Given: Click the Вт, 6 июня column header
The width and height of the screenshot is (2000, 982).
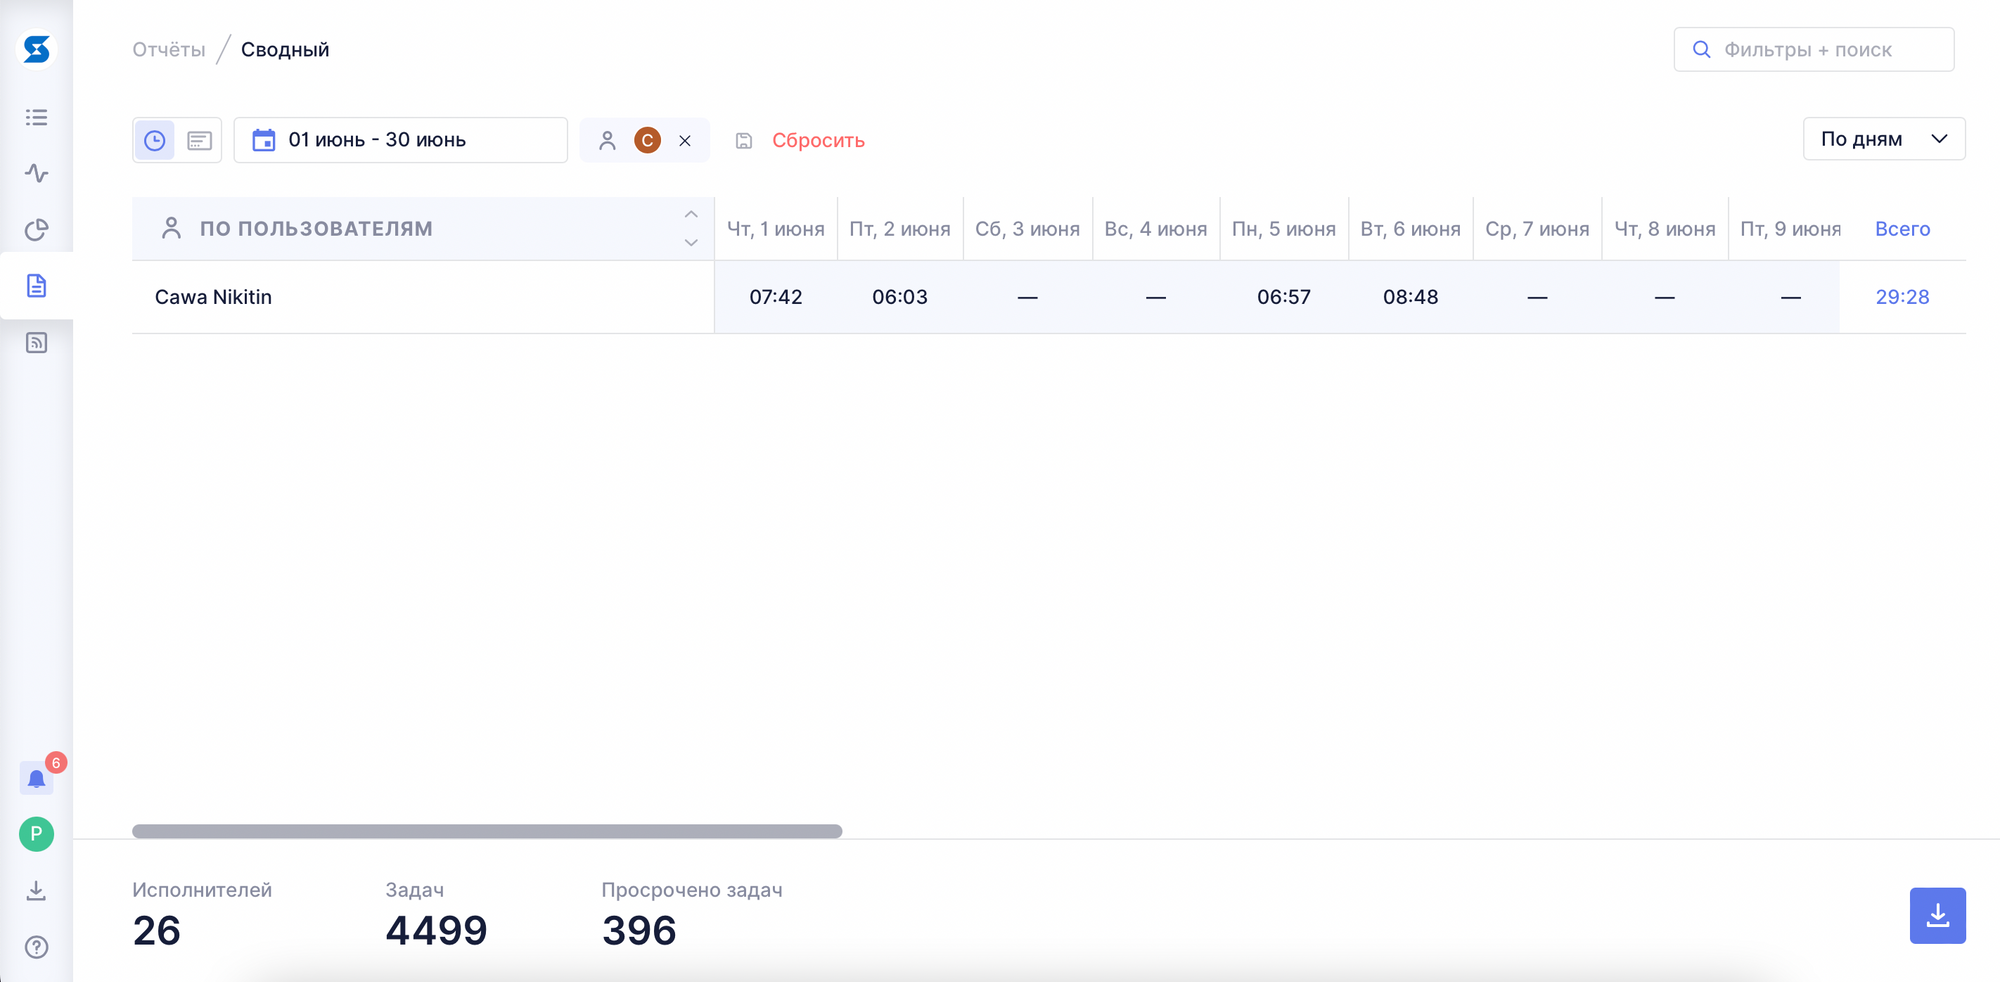Looking at the screenshot, I should click(1411, 229).
